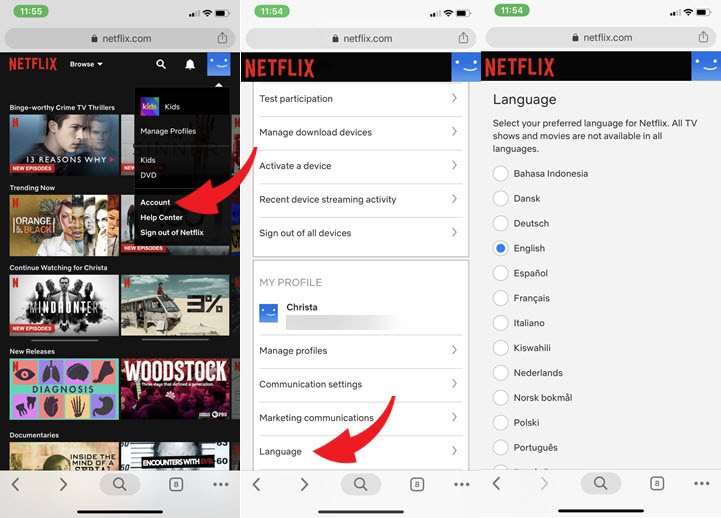Open Marketing communications row chevron

point(454,417)
